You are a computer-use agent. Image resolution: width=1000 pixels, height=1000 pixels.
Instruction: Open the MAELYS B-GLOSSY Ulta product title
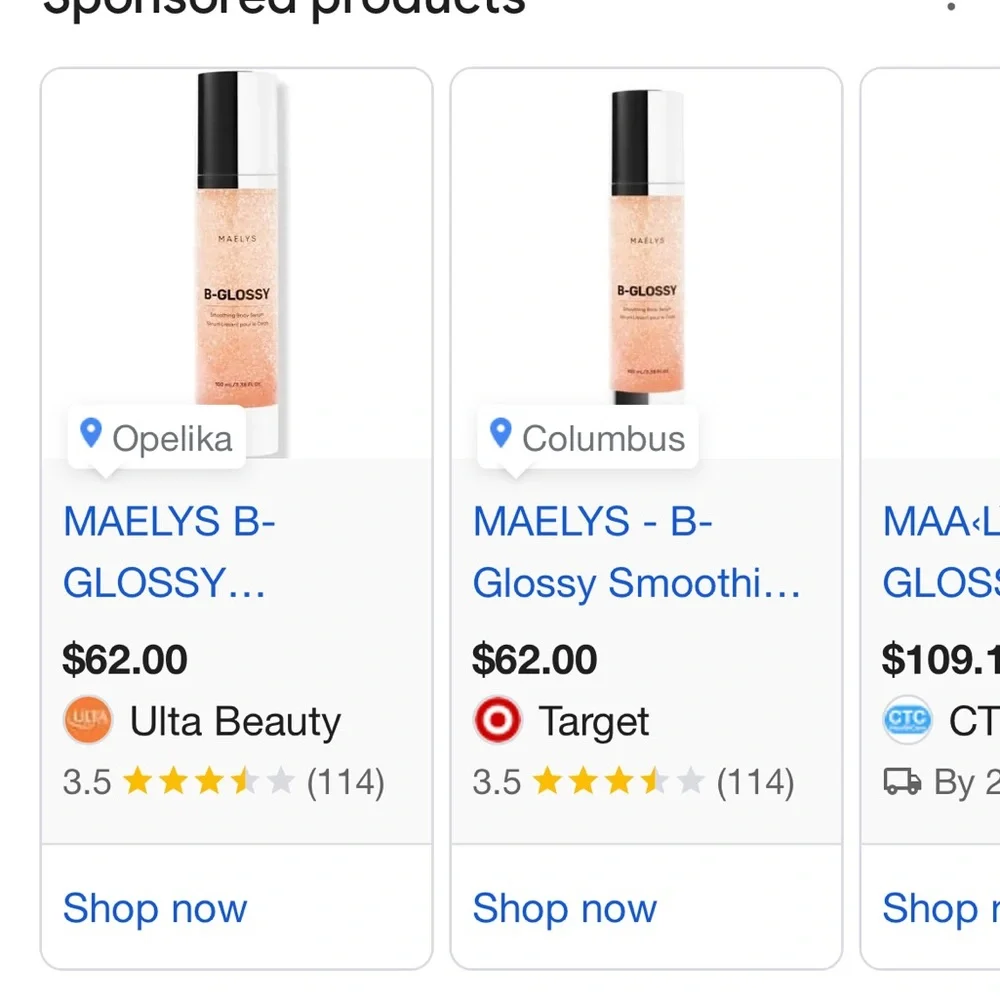point(168,552)
